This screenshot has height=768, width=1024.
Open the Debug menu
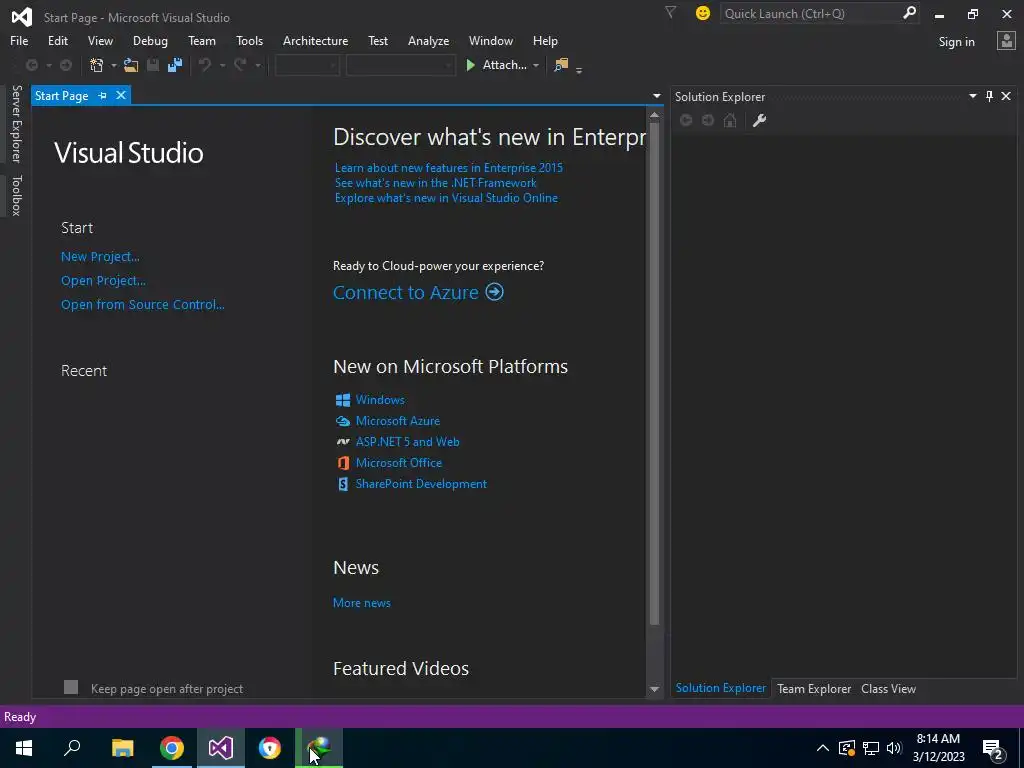click(150, 40)
